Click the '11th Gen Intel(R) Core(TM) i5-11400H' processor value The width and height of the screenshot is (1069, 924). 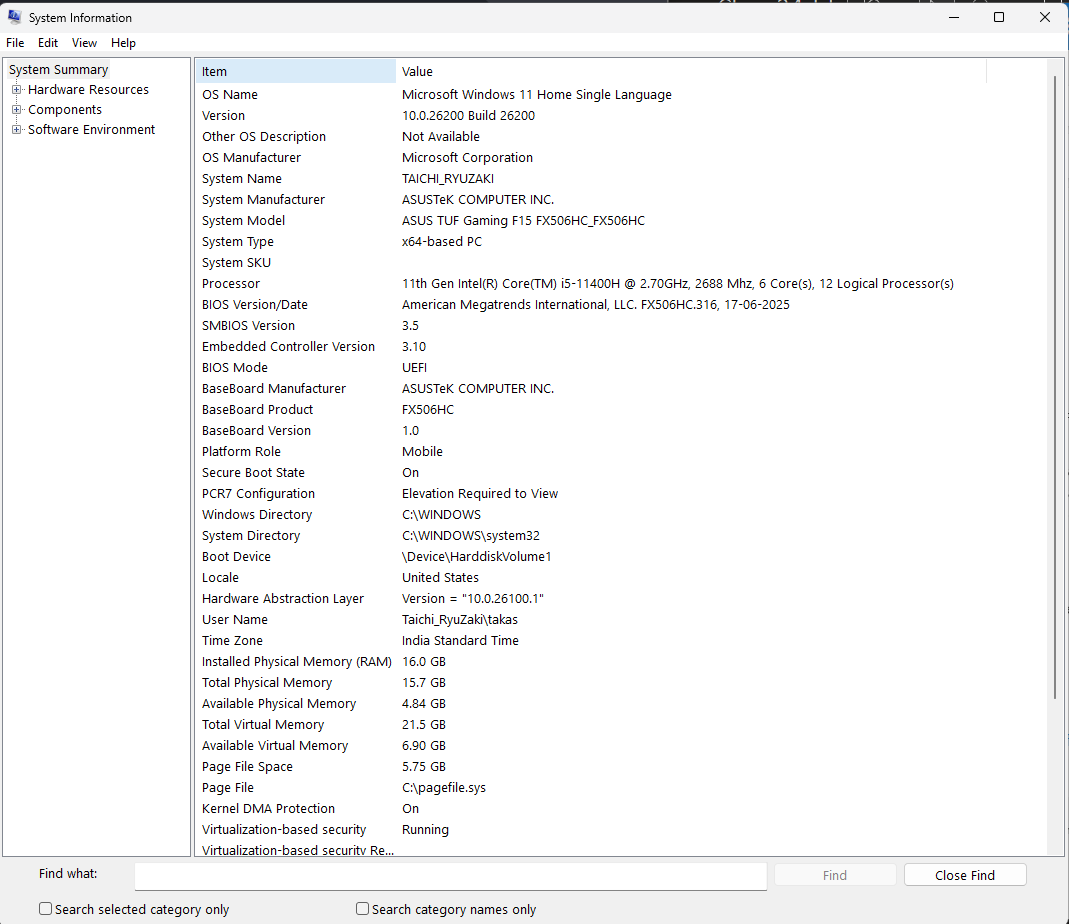(678, 284)
